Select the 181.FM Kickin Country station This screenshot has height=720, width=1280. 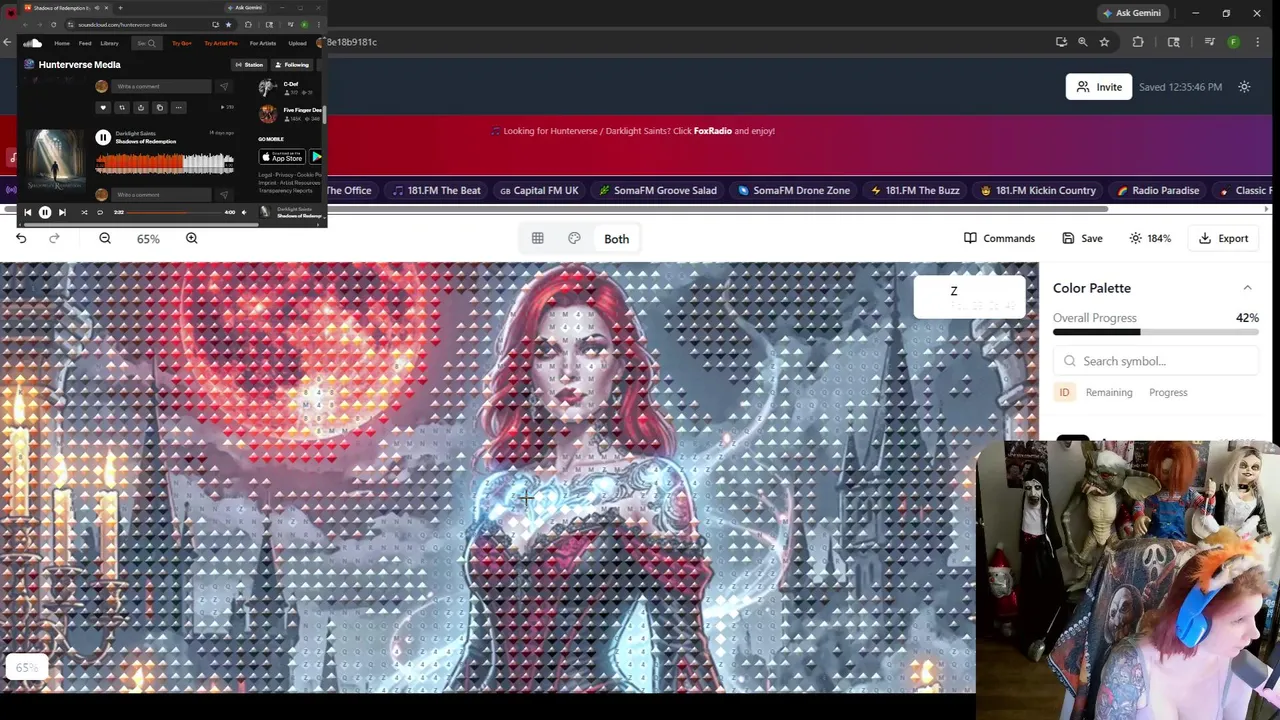[1038, 190]
